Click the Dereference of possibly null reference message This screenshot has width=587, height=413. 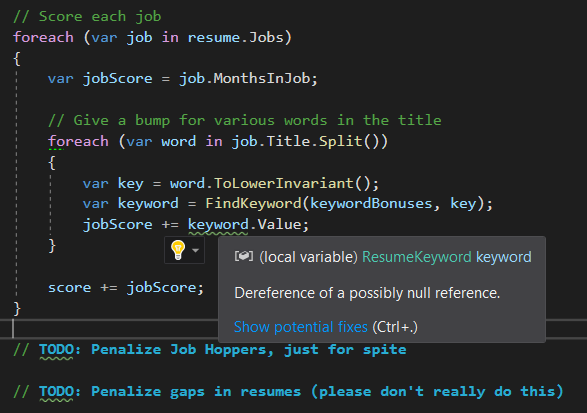coord(367,293)
